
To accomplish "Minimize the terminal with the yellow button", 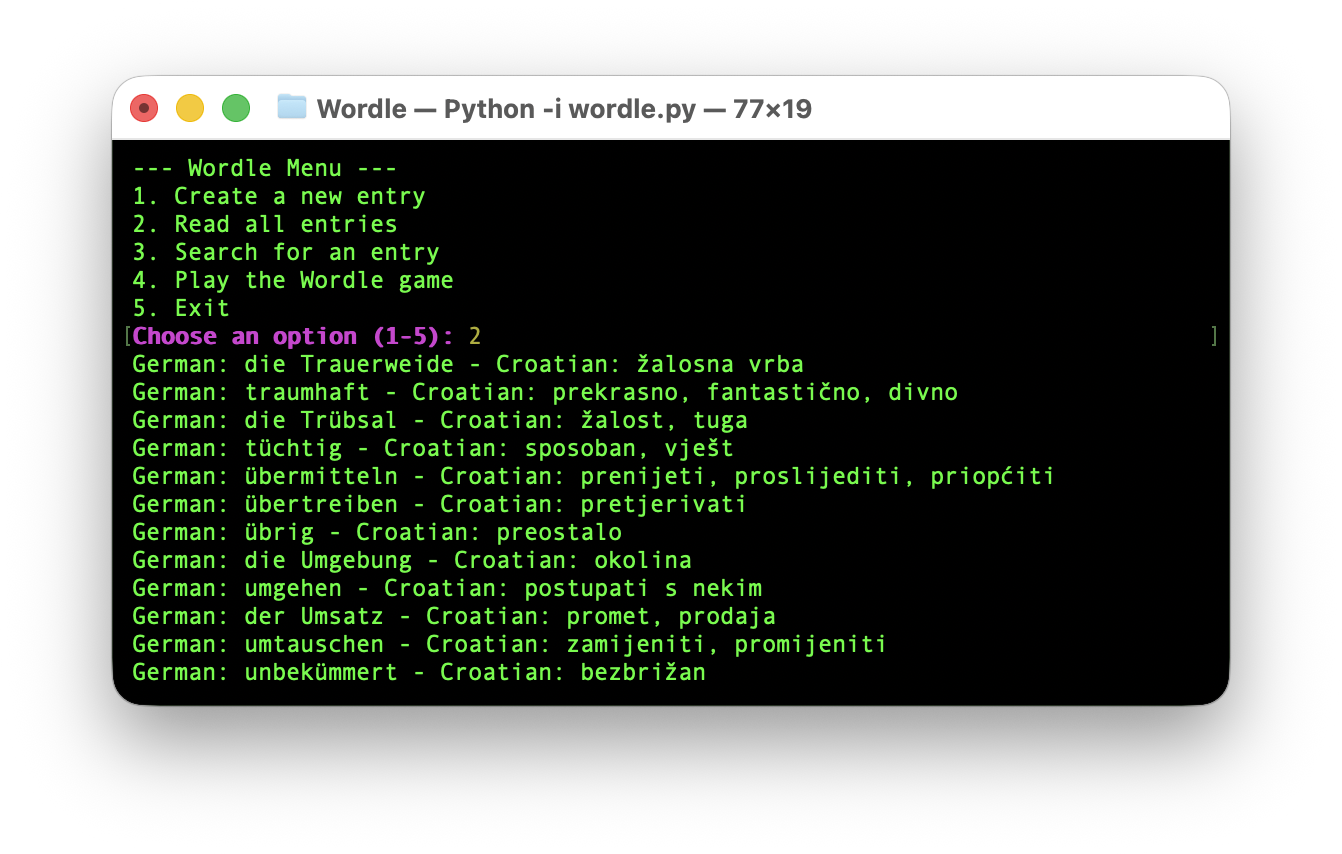I will click(190, 108).
